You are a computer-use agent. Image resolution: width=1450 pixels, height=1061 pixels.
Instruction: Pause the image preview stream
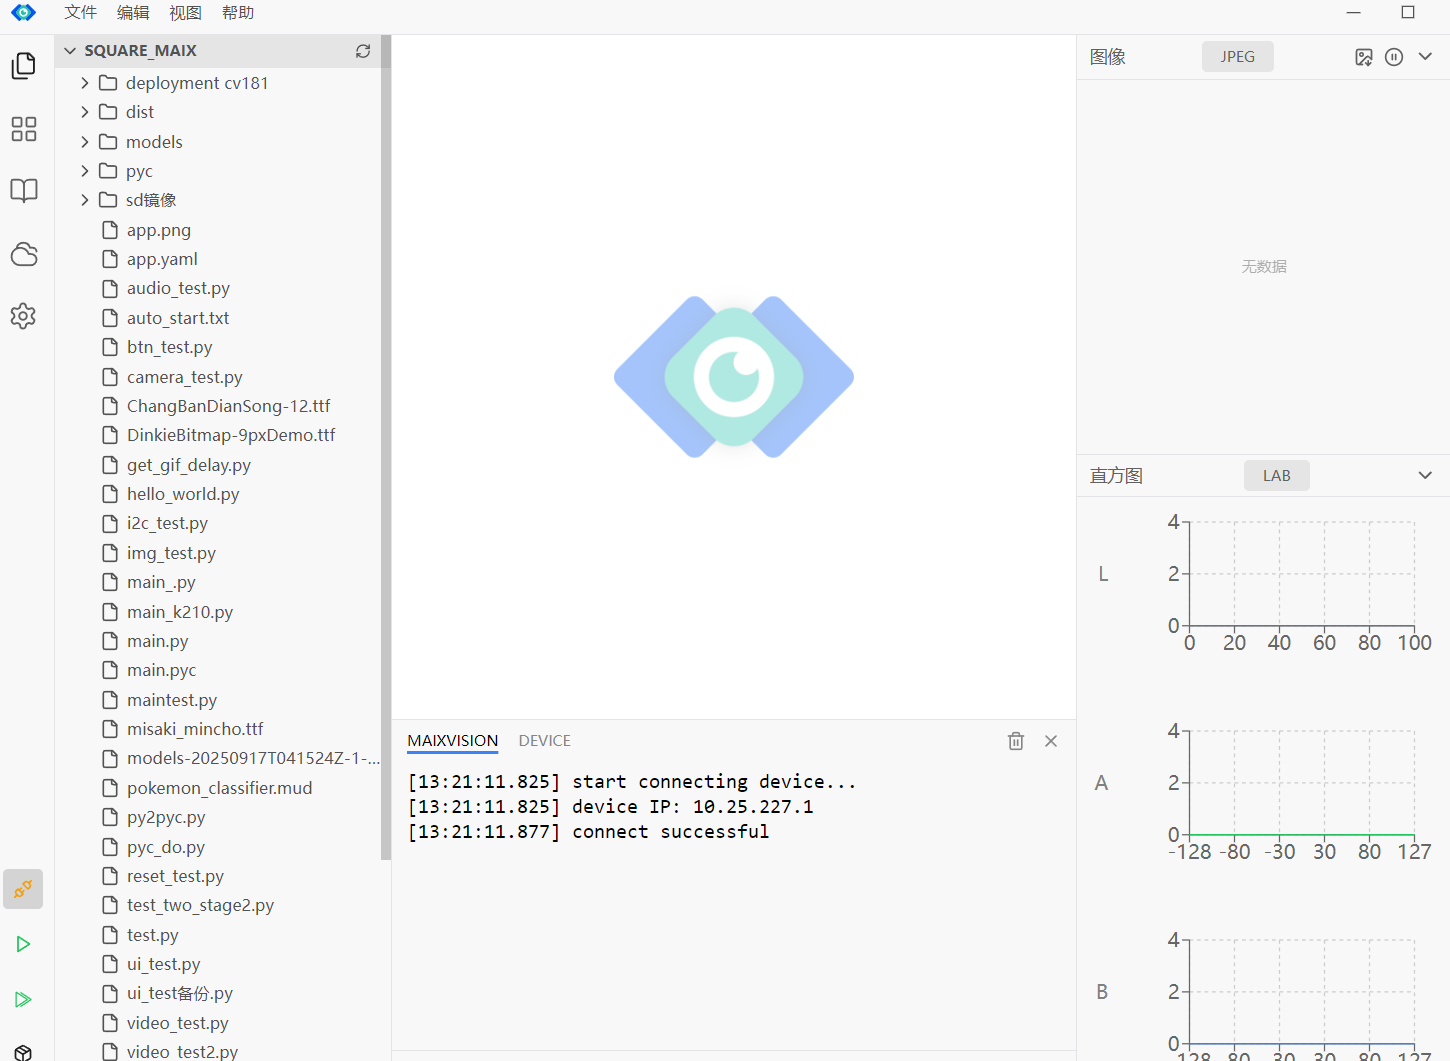[x=1394, y=57]
